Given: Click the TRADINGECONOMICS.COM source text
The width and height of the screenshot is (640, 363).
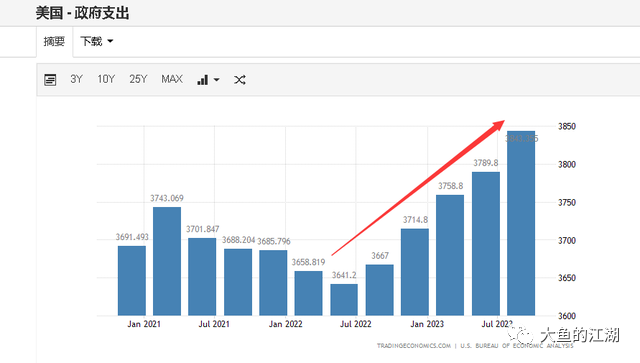Looking at the screenshot, I should point(414,346).
